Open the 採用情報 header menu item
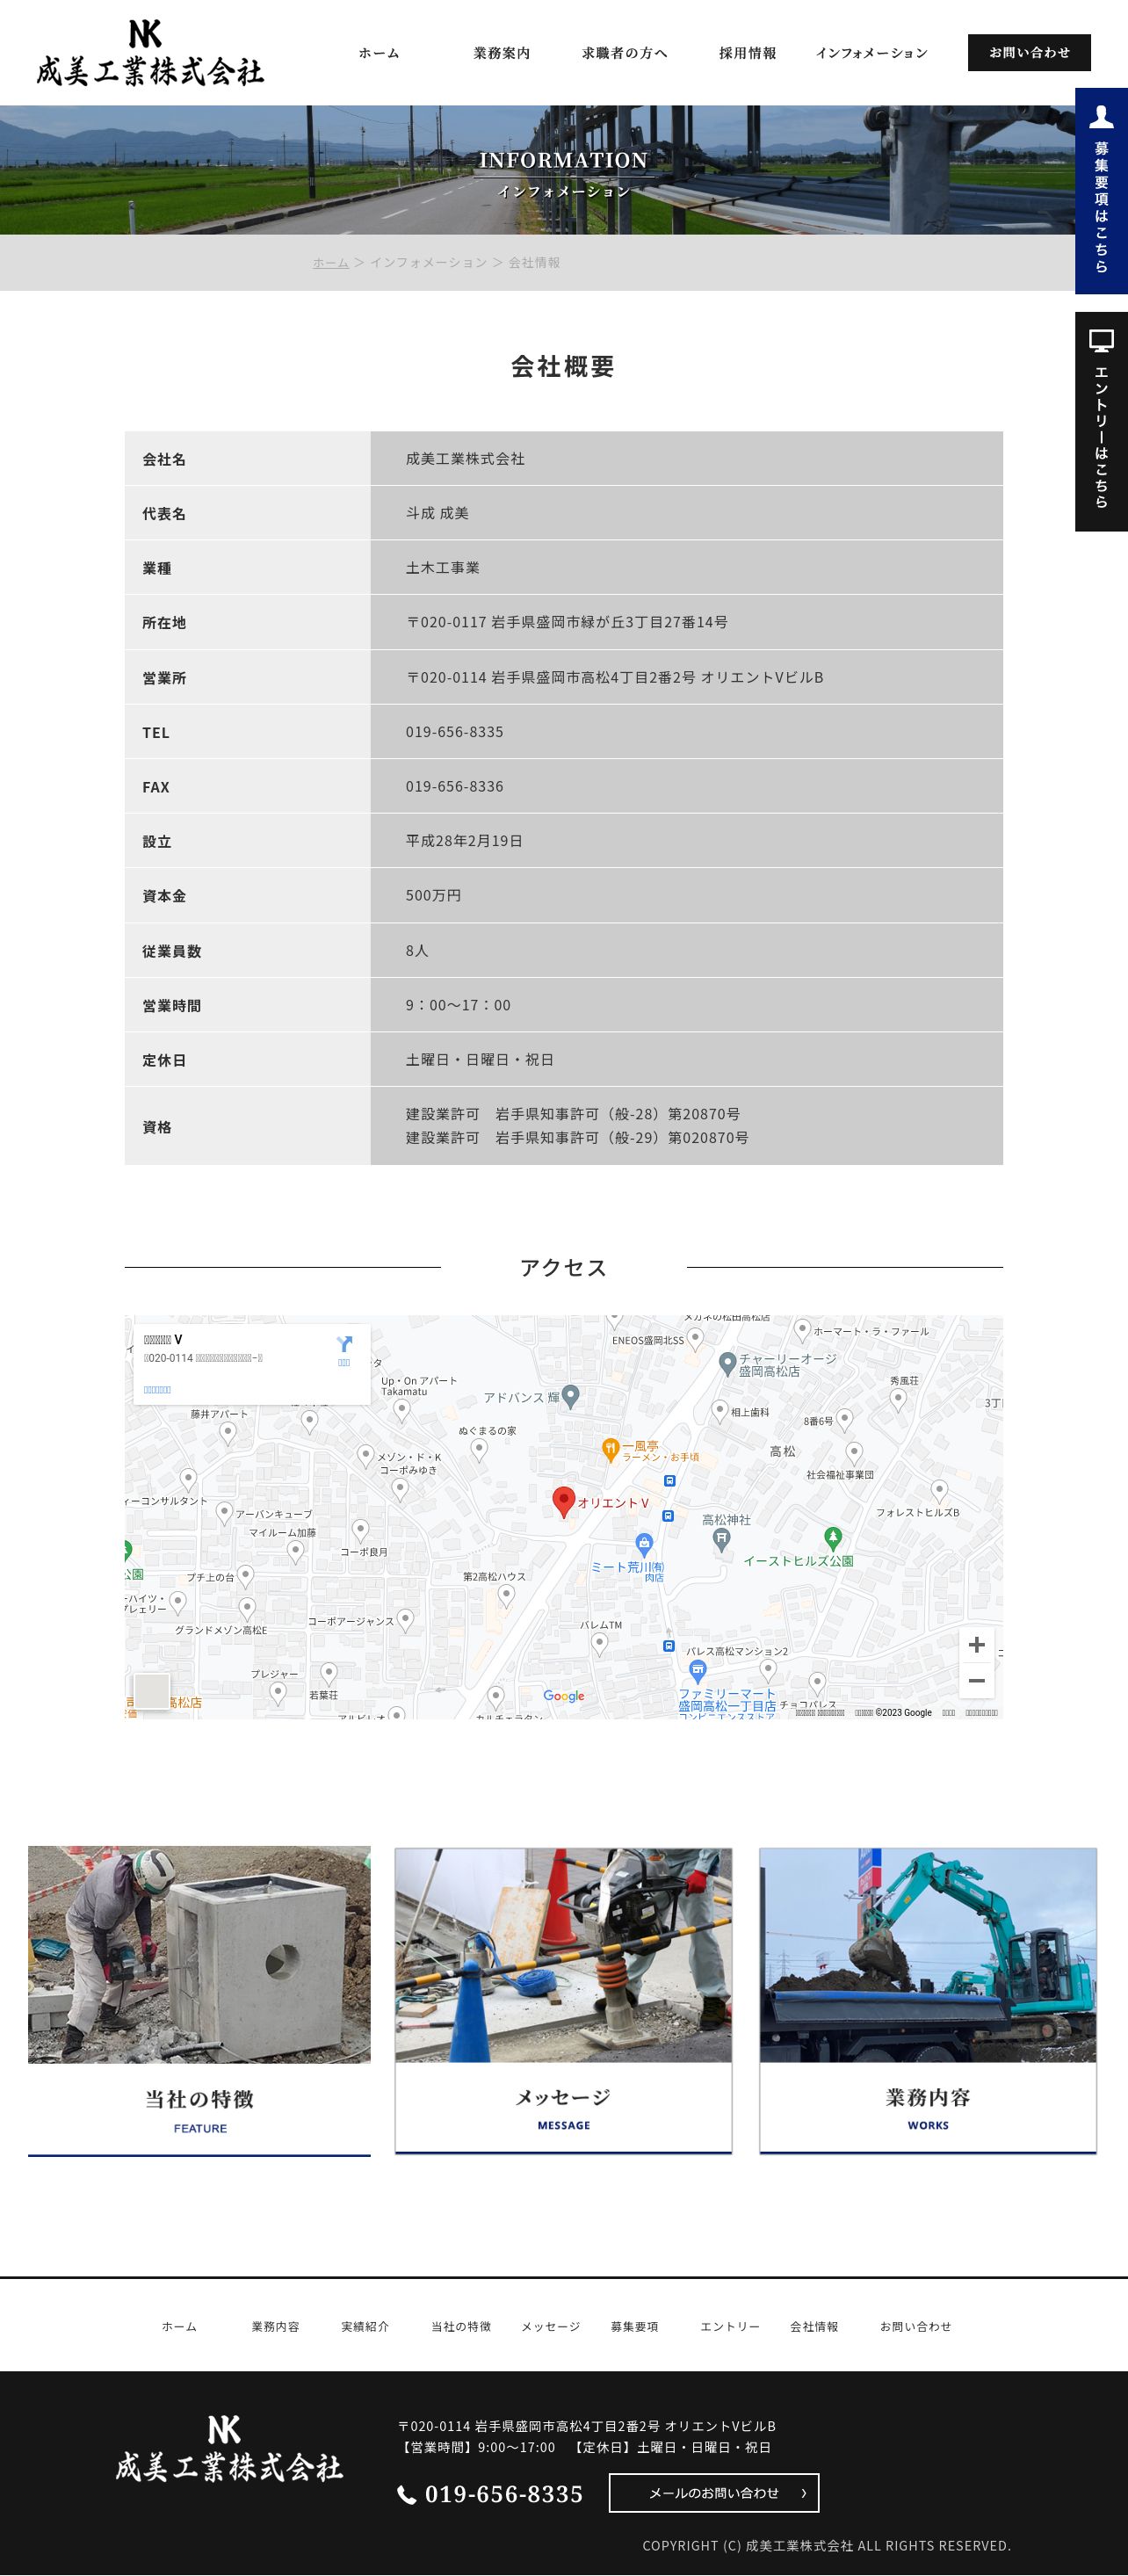The height and width of the screenshot is (2576, 1128). pos(748,53)
